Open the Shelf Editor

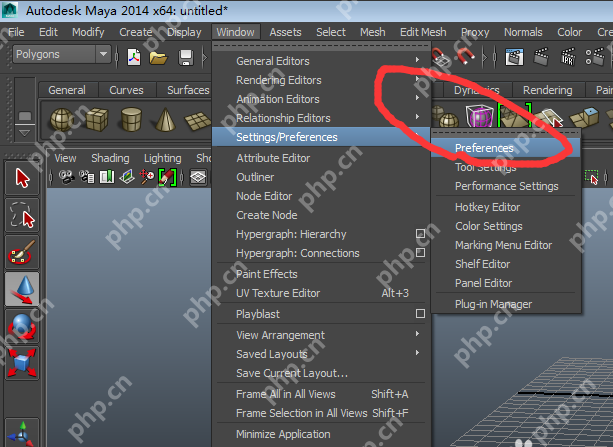(505, 264)
